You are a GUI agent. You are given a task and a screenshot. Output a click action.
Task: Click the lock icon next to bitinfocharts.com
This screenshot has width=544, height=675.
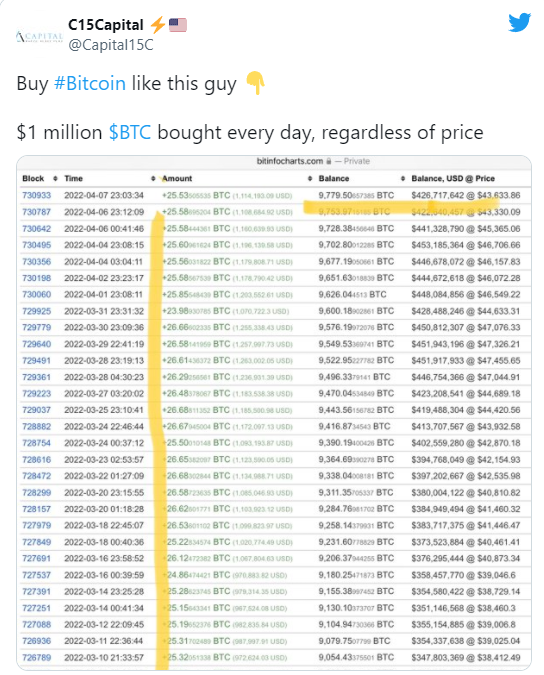click(329, 161)
